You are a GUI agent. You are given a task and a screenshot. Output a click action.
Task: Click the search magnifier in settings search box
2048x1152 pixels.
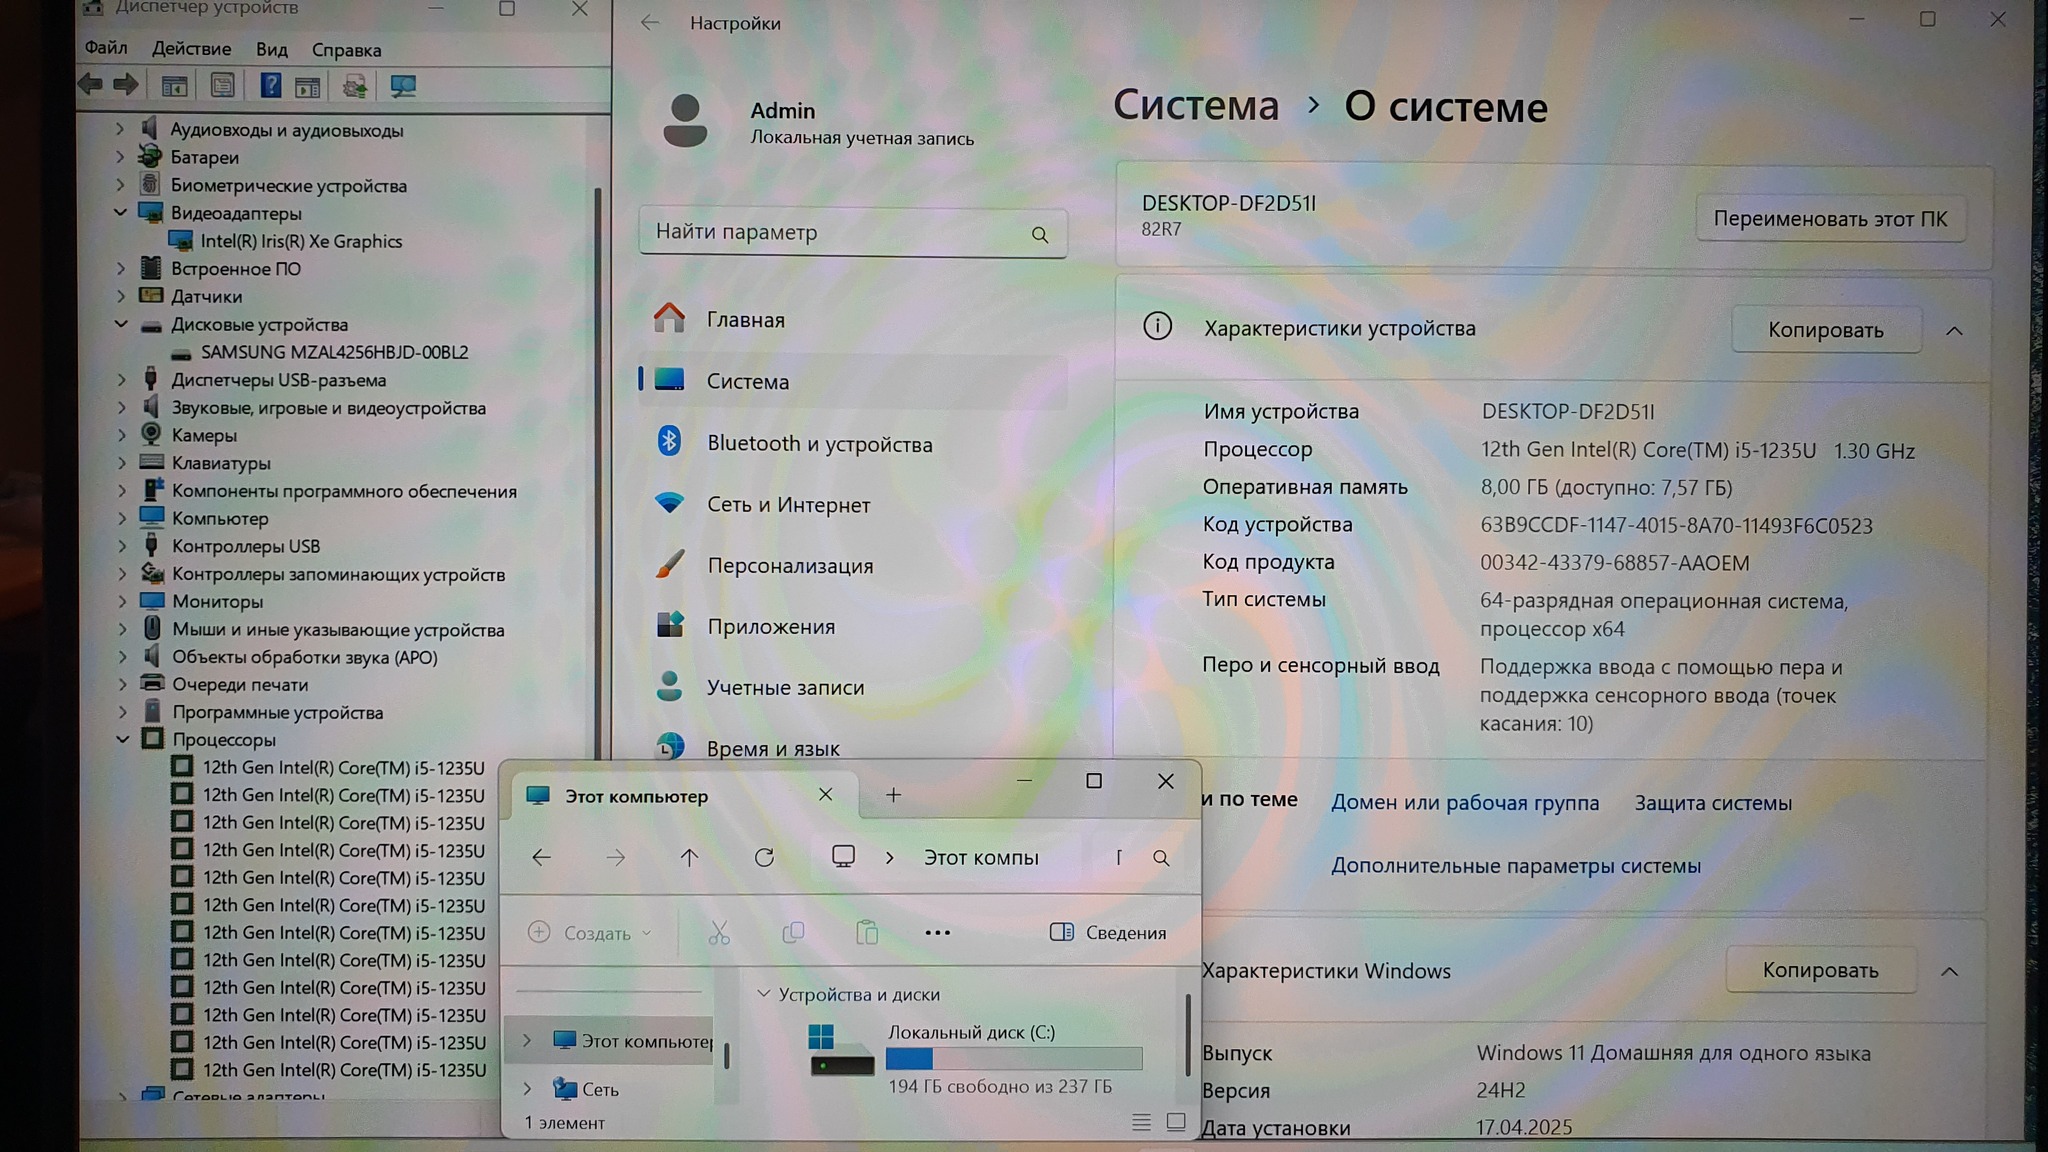coord(1040,235)
